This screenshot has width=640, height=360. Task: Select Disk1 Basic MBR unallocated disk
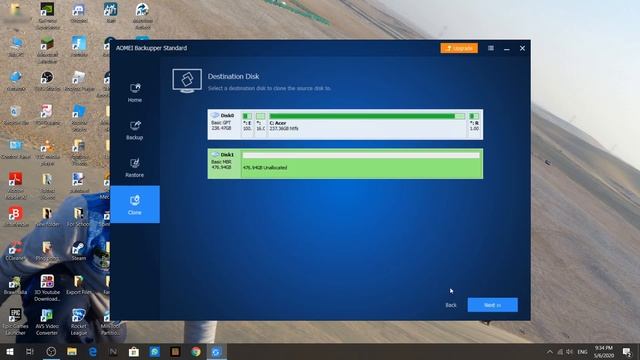345,164
